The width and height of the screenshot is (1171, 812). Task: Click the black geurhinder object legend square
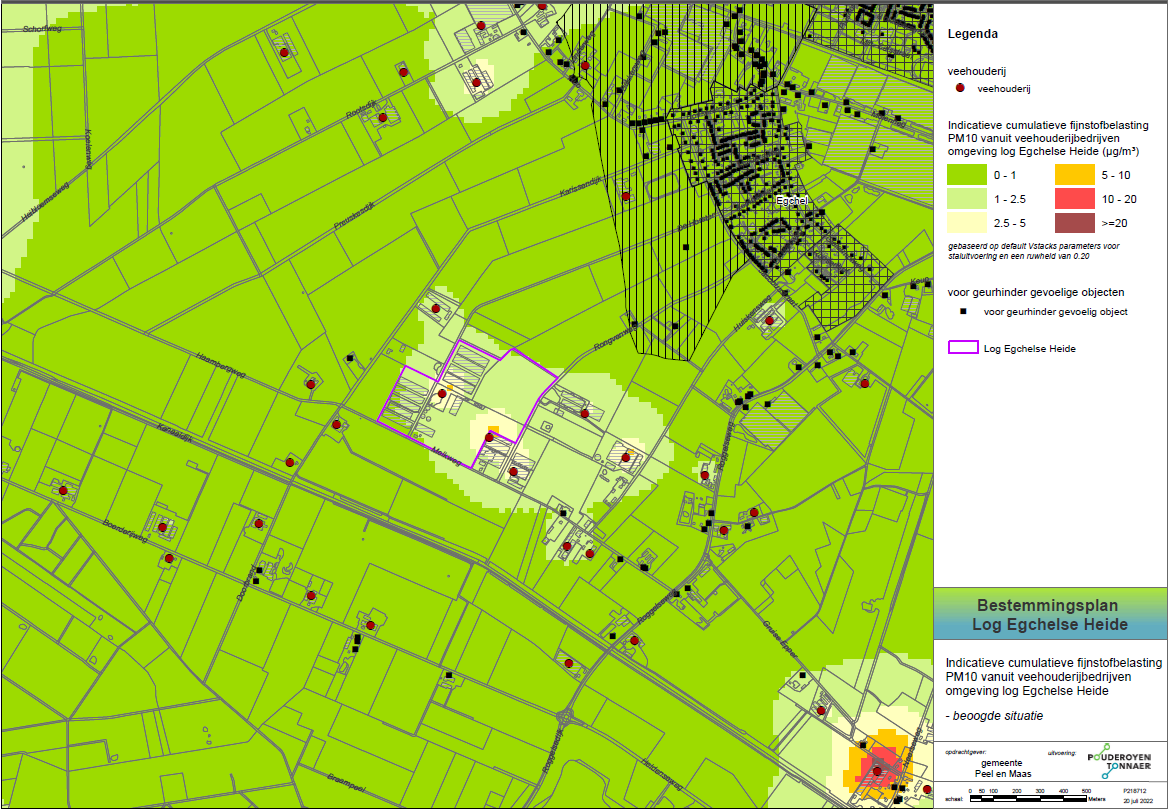(x=963, y=312)
